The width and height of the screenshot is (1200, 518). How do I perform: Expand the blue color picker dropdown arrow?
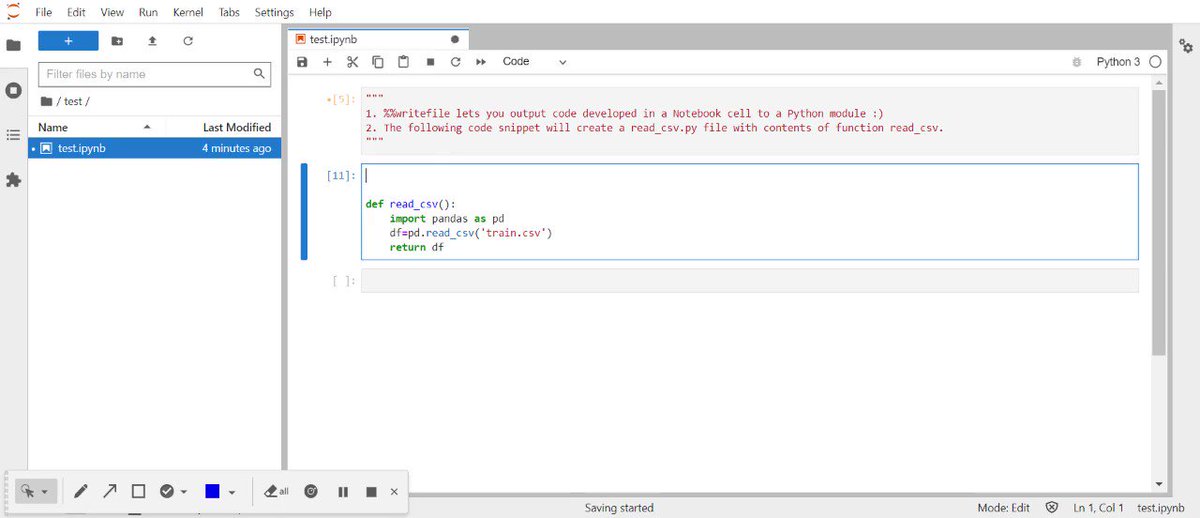[x=232, y=492]
